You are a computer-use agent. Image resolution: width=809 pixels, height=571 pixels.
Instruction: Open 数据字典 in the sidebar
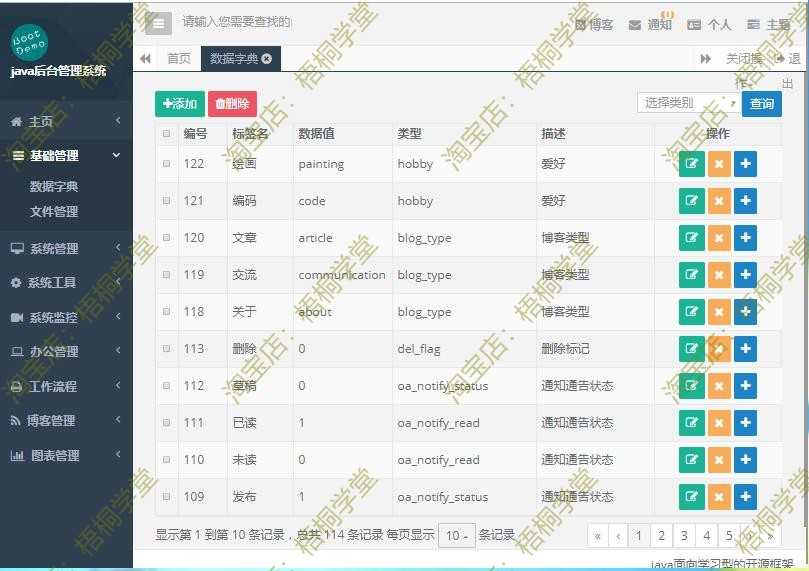coord(54,187)
